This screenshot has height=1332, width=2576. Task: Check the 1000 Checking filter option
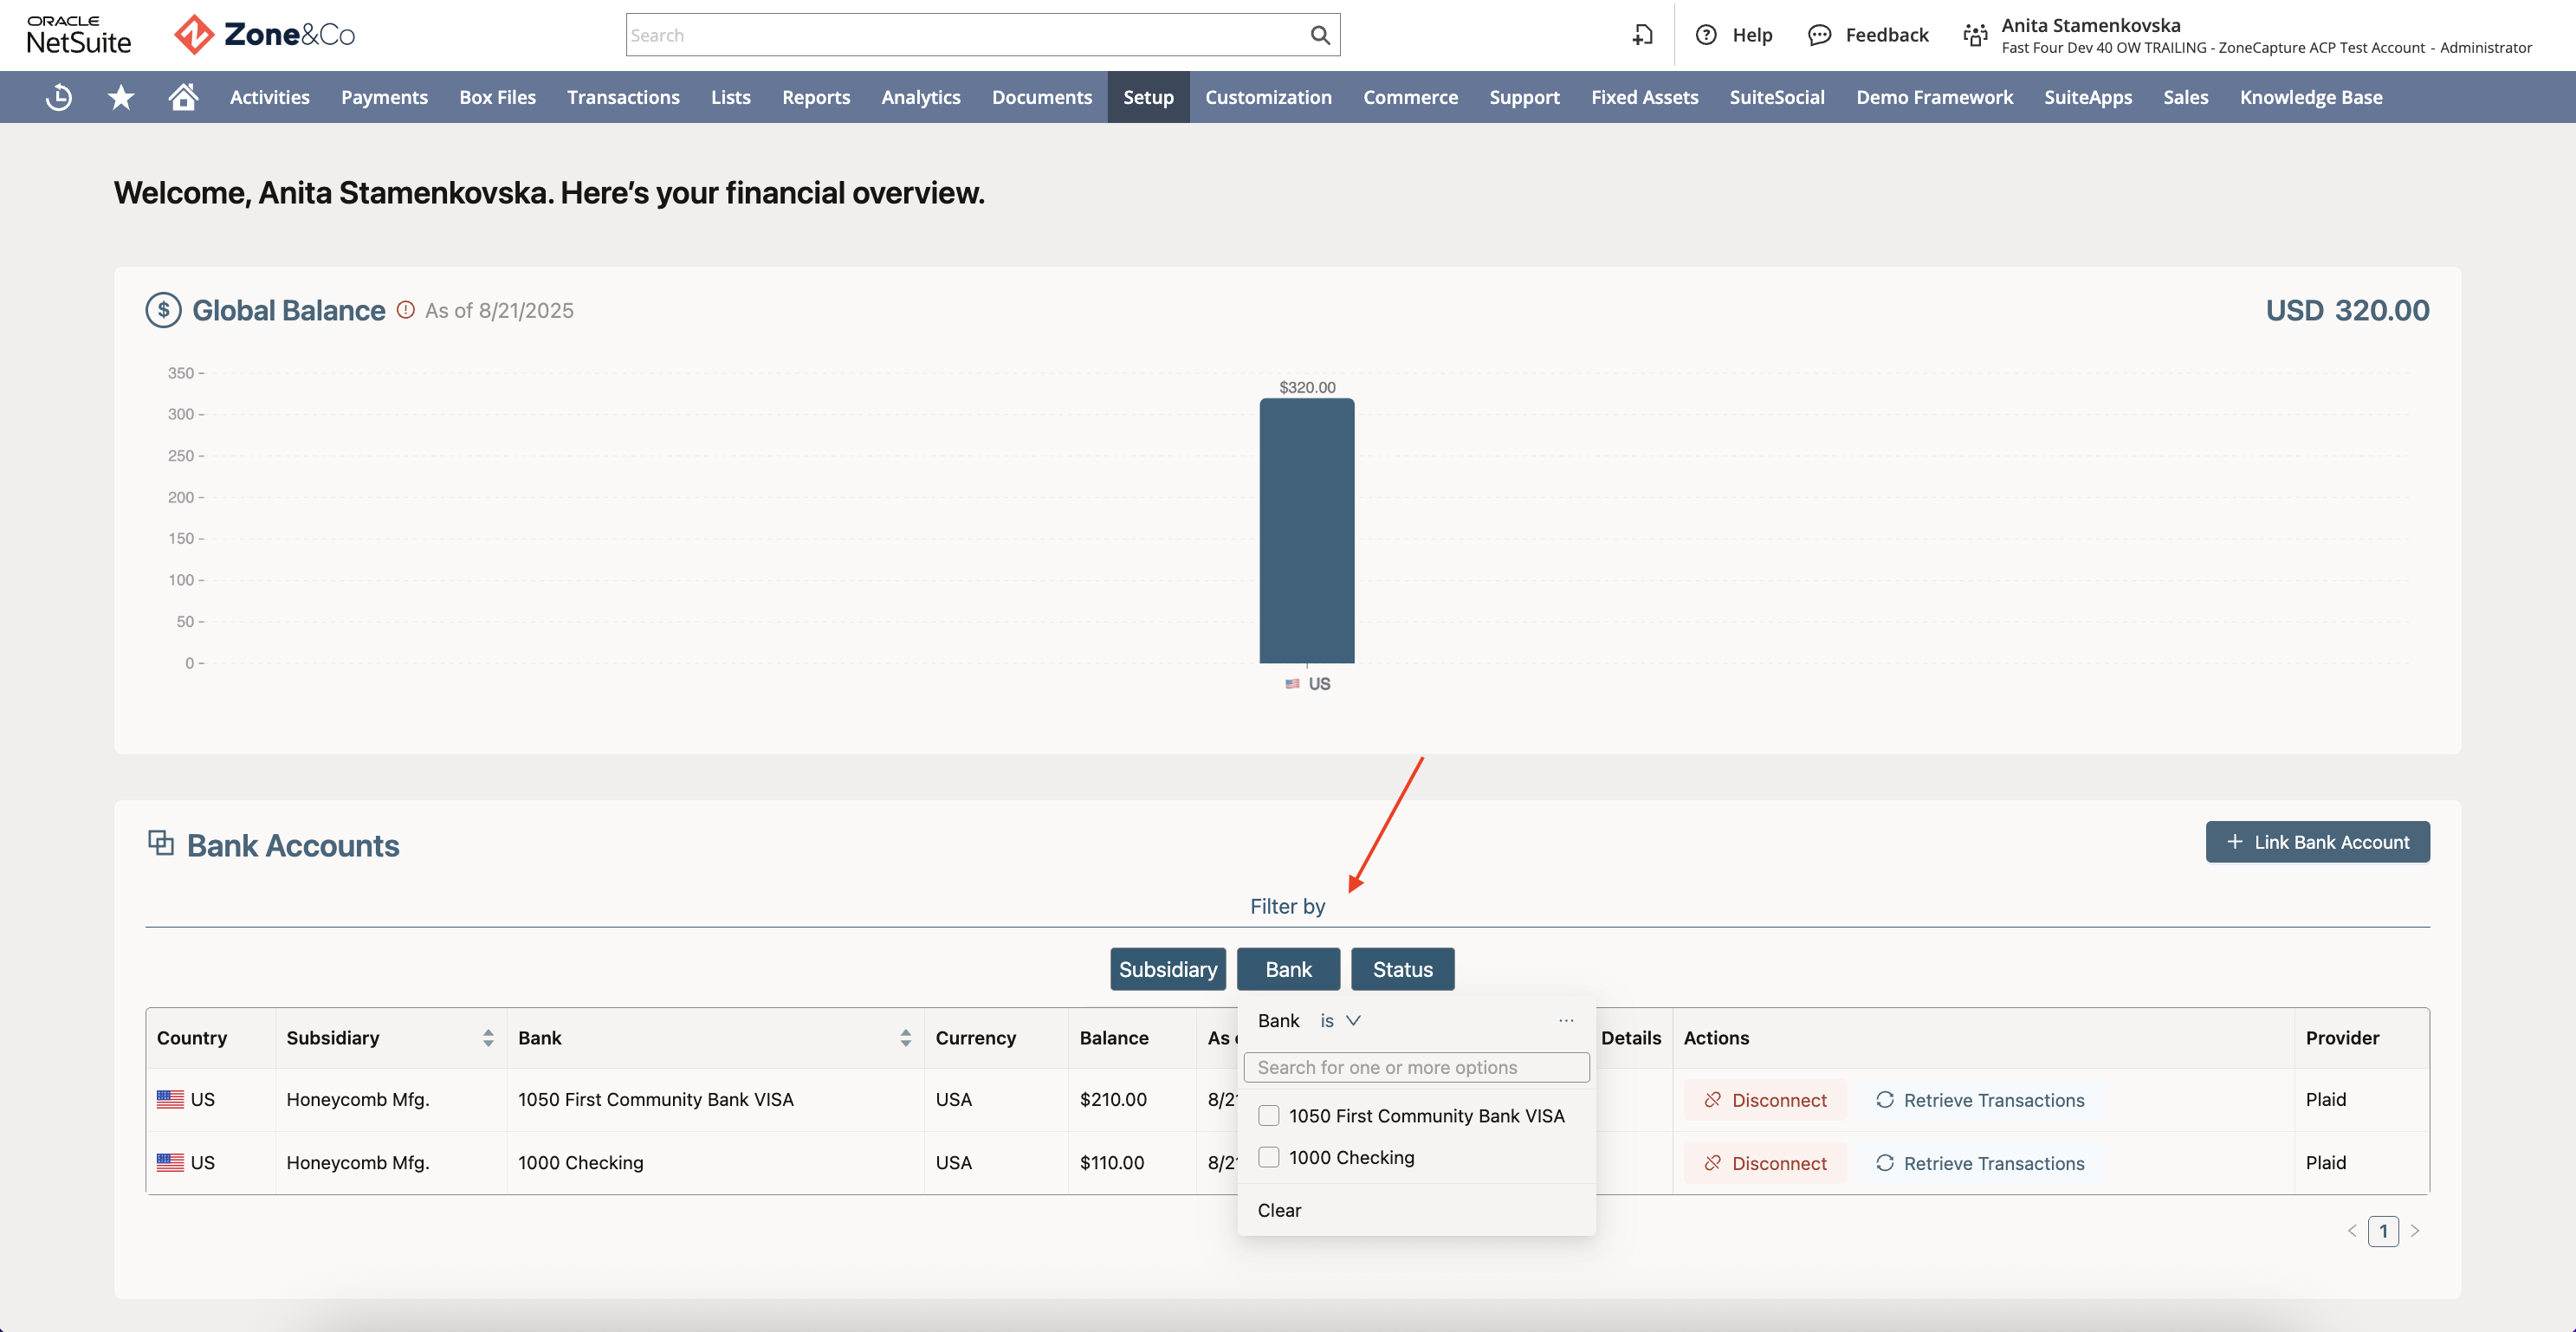coord(1269,1157)
